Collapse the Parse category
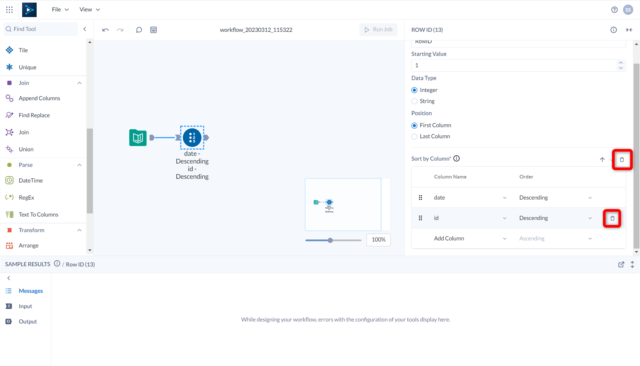Viewport: 640px width, 366px height. click(x=80, y=165)
